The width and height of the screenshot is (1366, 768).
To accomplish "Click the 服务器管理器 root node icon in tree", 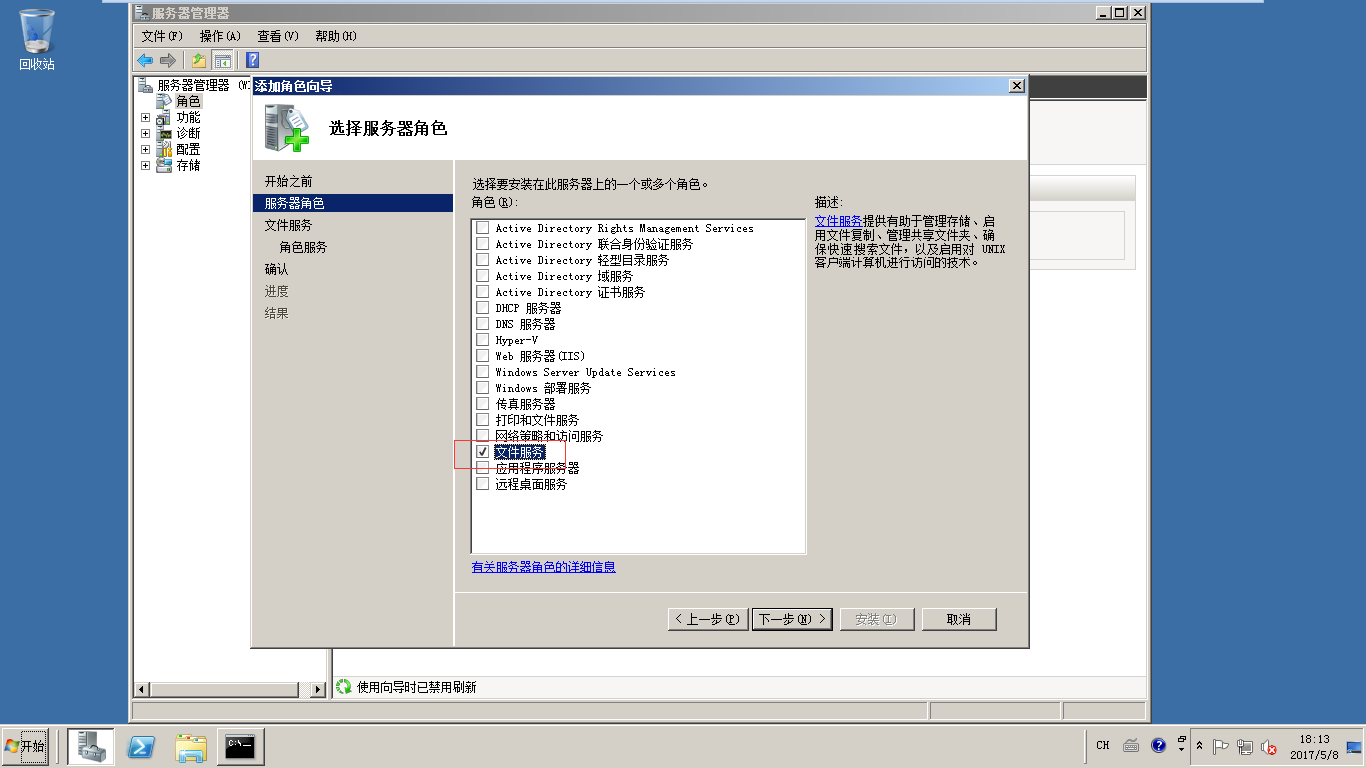I will tap(146, 85).
